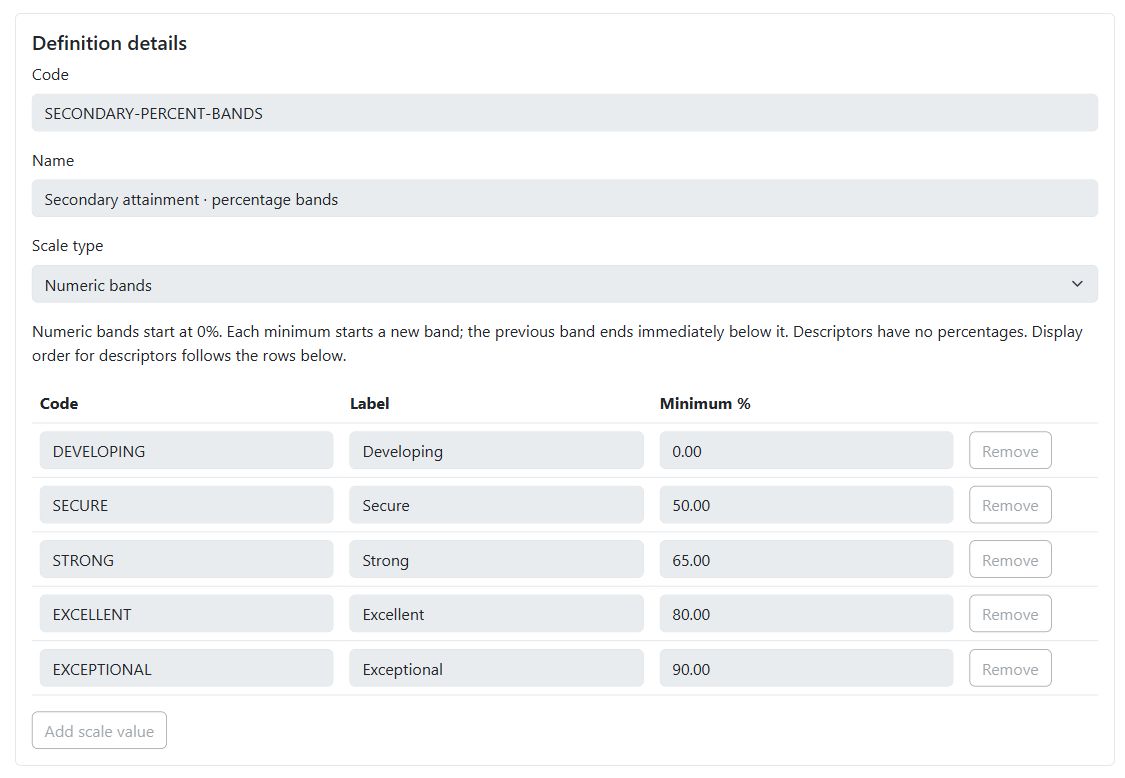The height and width of the screenshot is (778, 1125).
Task: Select the SECURE code field
Action: (x=187, y=505)
